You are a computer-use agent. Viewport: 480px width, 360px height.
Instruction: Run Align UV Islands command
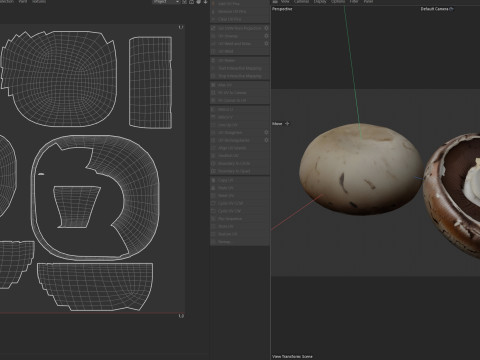coord(240,148)
